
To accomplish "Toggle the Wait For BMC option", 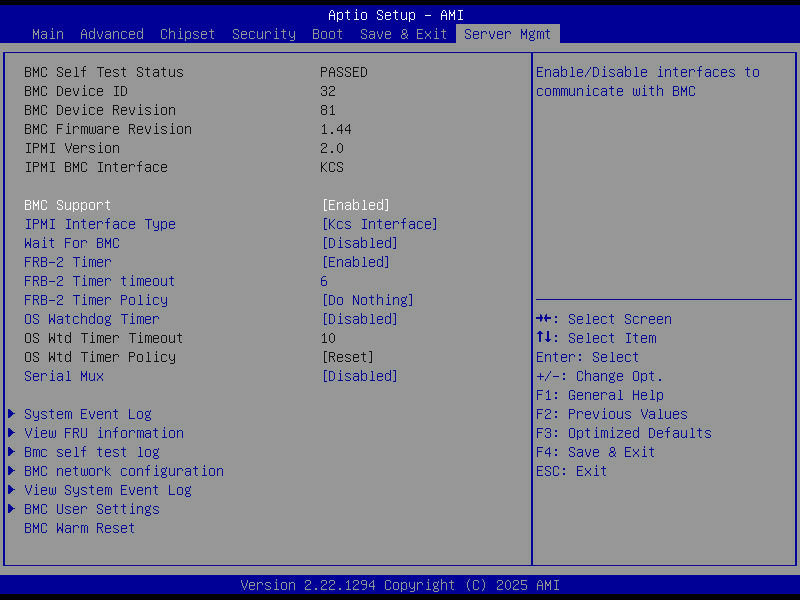I will point(358,242).
